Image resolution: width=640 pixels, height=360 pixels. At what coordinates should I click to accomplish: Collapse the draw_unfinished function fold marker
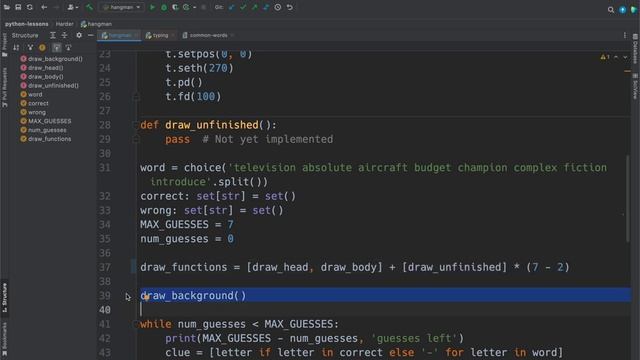tap(136, 125)
